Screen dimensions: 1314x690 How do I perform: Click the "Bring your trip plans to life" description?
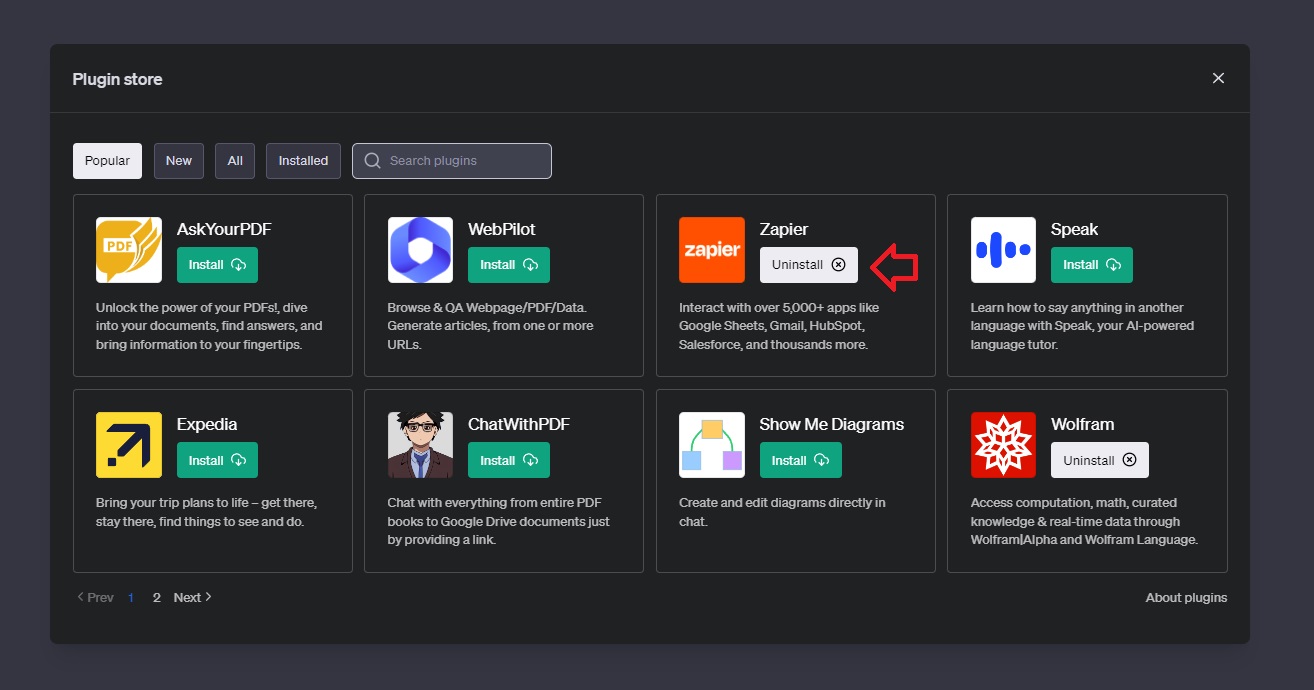click(x=206, y=512)
